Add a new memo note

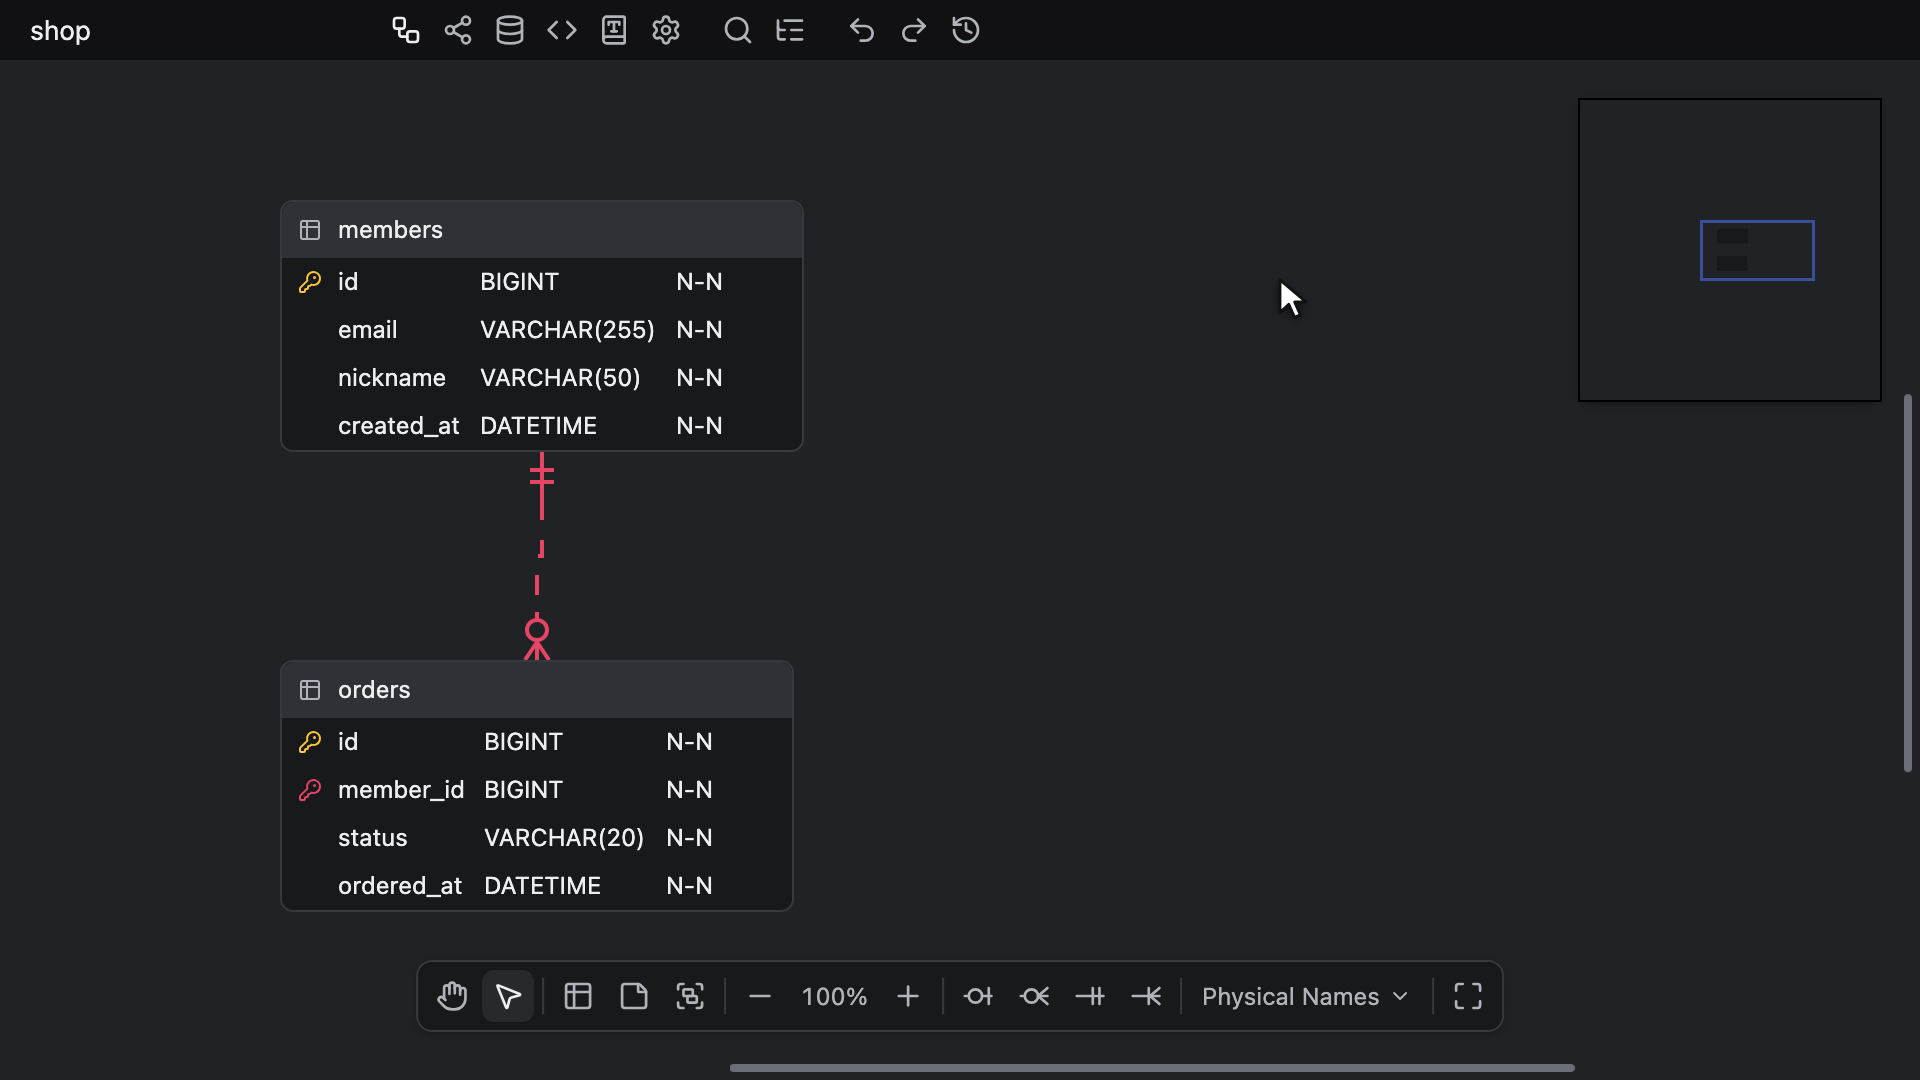tap(634, 996)
